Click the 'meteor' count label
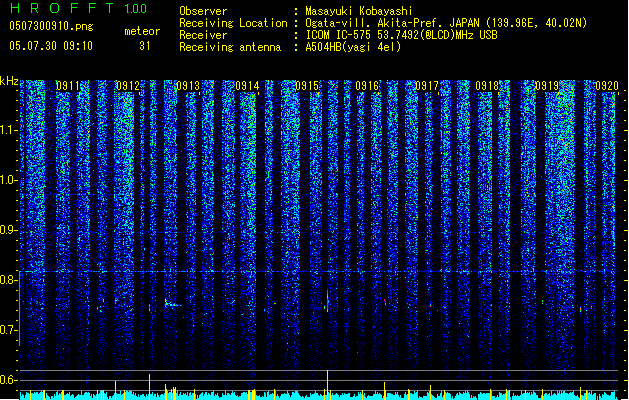The height and width of the screenshot is (400, 629). 142,31
